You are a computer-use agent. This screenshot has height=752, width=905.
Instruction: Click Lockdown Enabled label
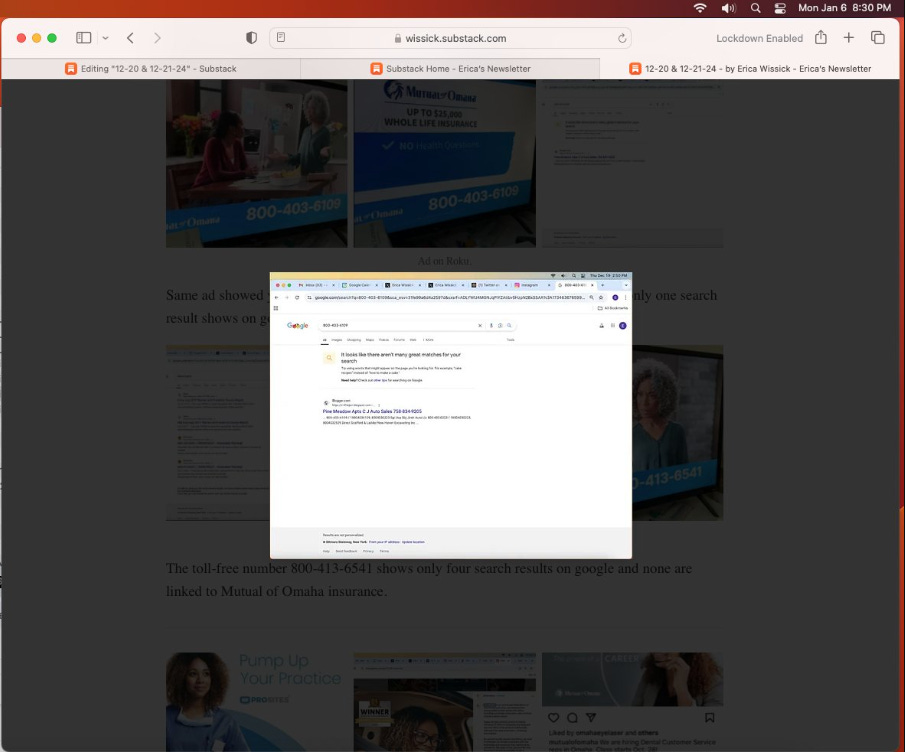[x=760, y=38]
